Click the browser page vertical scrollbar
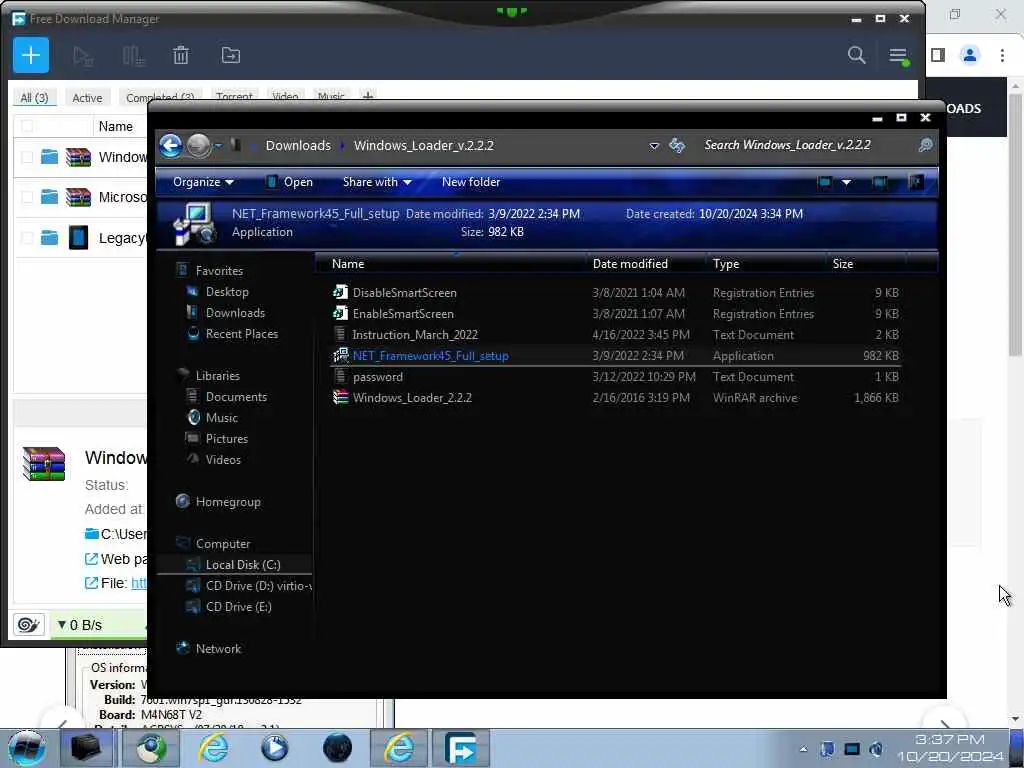This screenshot has height=768, width=1024. 1015,225
